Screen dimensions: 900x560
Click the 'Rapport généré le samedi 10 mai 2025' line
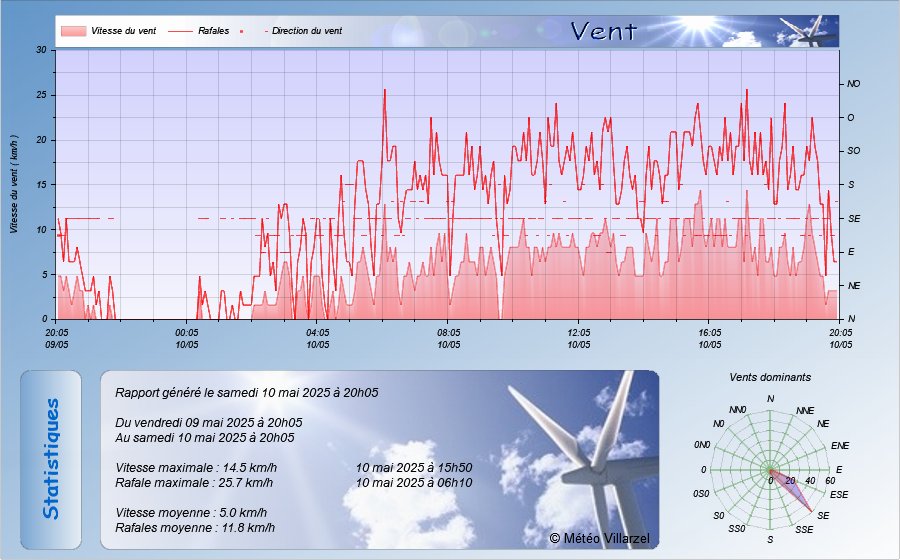click(247, 392)
